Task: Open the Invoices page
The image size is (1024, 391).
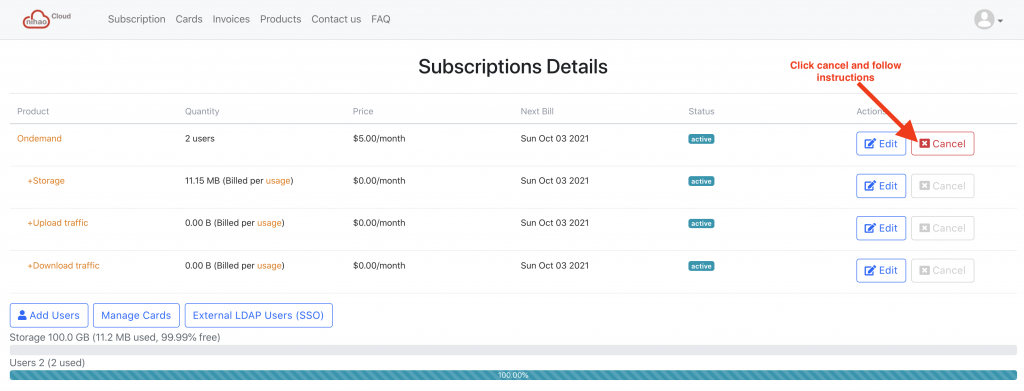Action: [x=231, y=20]
